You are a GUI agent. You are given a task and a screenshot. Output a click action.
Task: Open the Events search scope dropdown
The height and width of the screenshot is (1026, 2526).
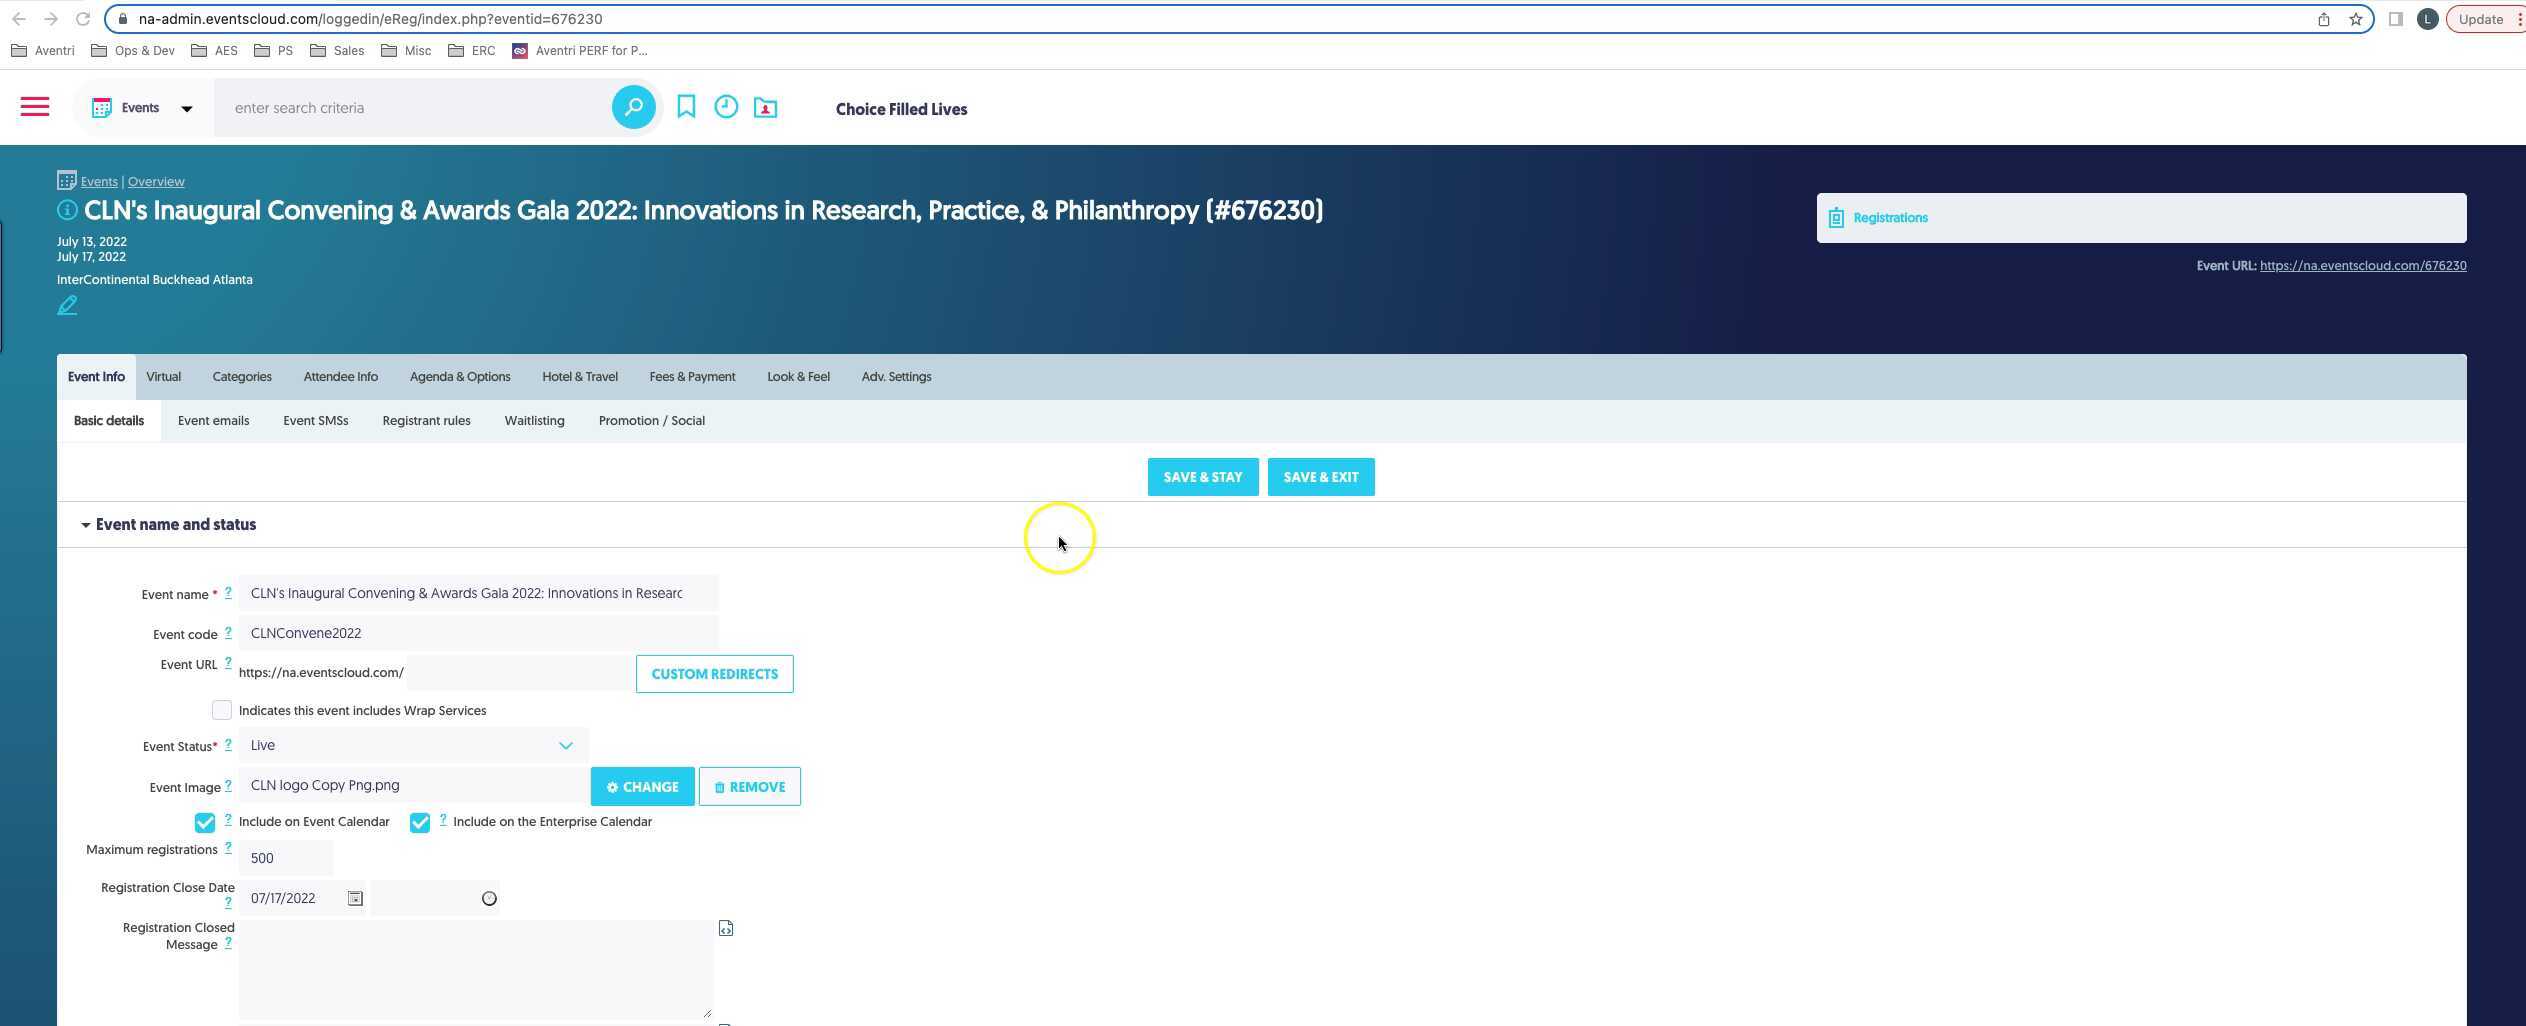[x=142, y=108]
